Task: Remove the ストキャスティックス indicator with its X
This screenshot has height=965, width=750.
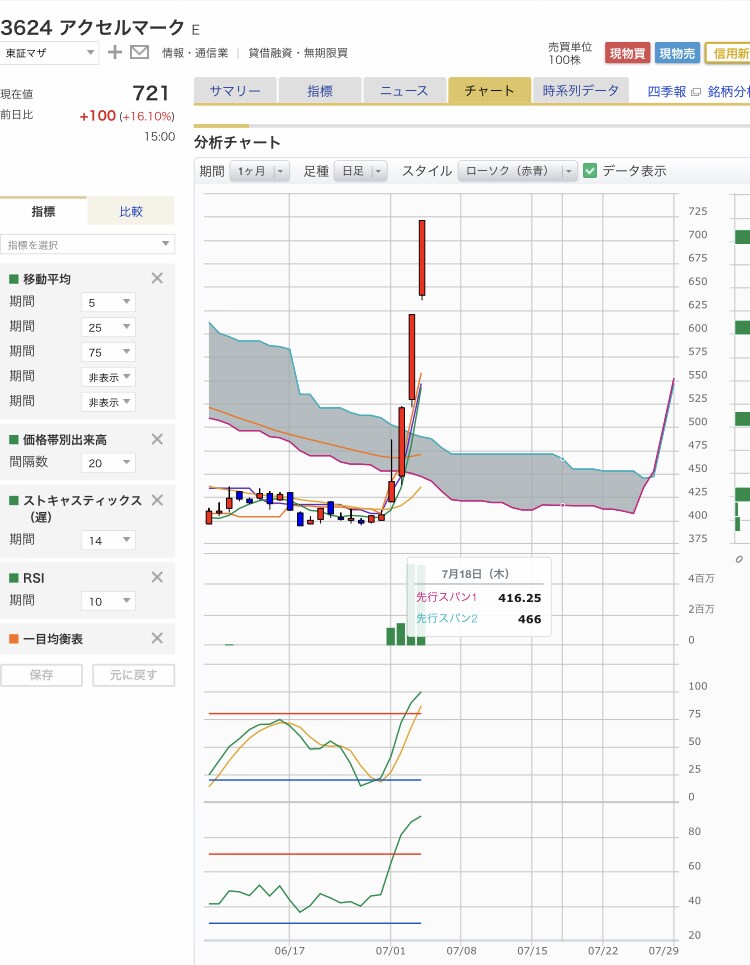Action: tap(158, 500)
